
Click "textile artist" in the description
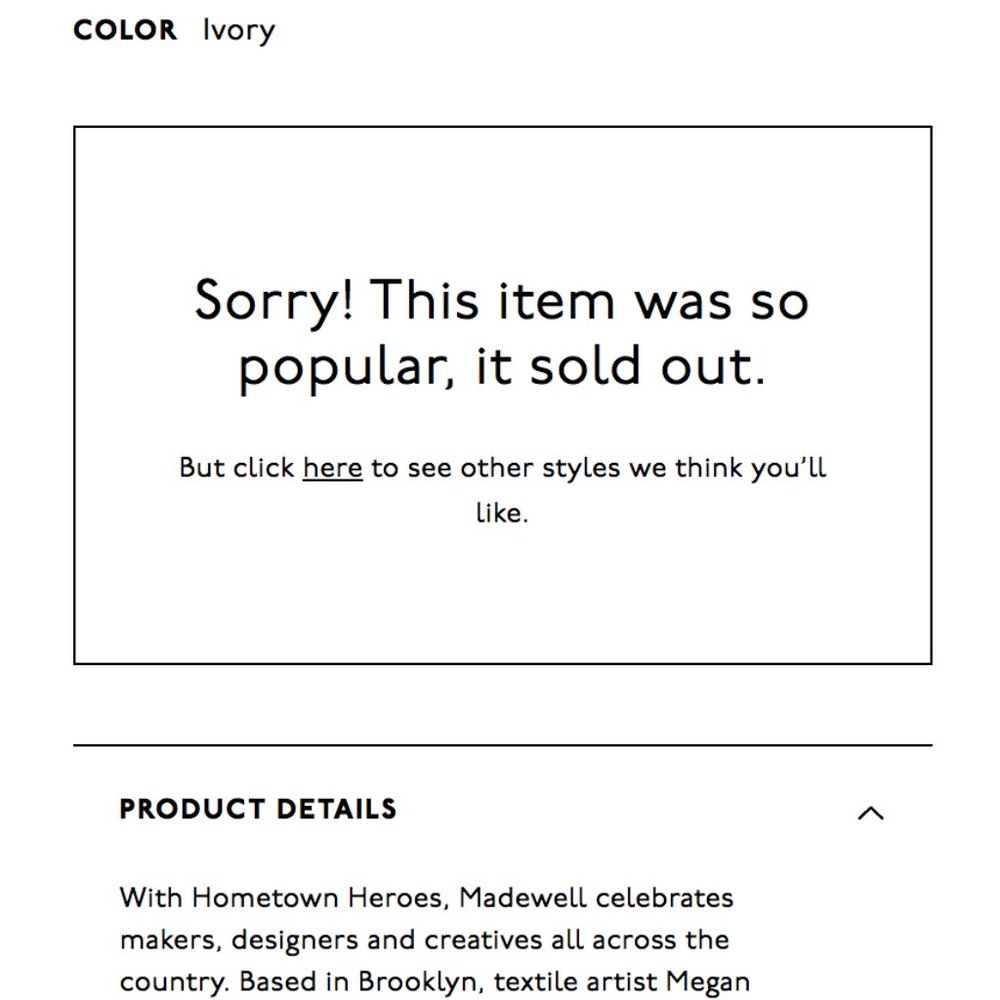click(576, 982)
